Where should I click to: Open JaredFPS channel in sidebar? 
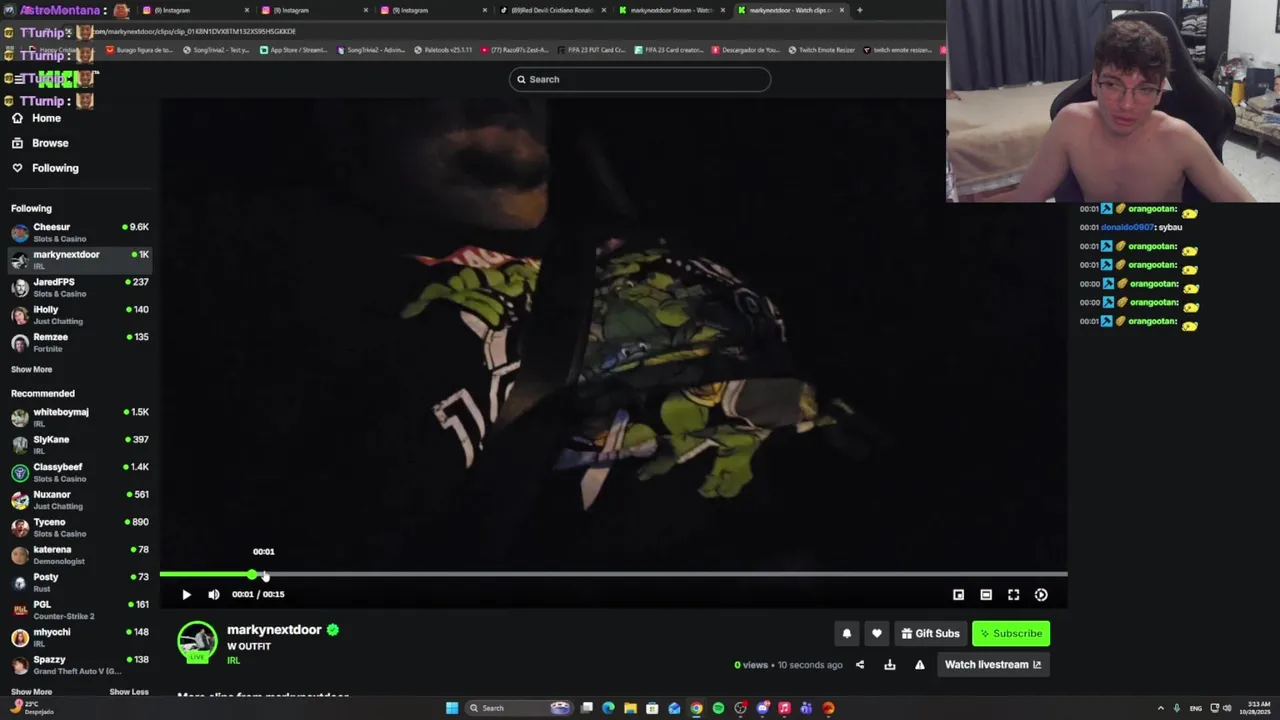point(80,287)
